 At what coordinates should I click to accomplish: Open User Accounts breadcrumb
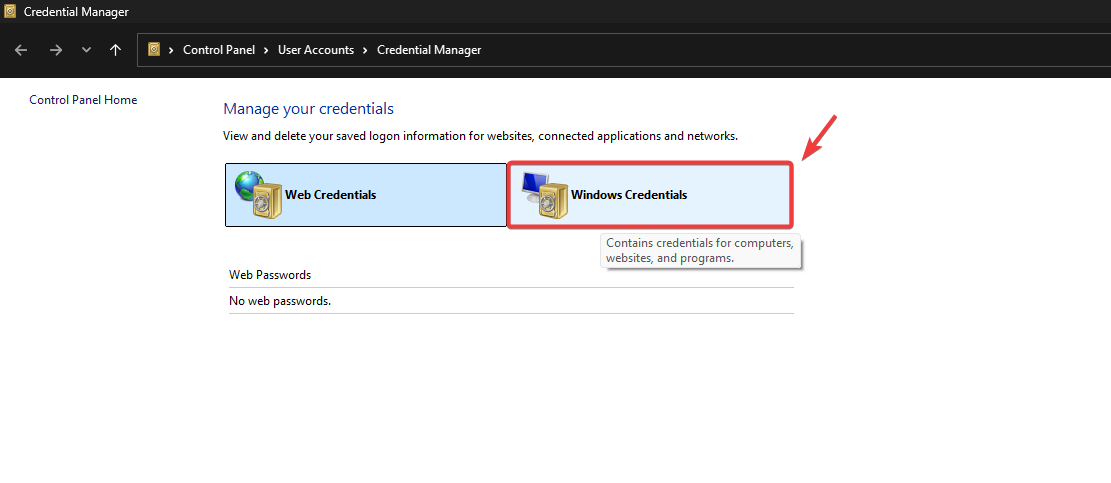click(316, 50)
